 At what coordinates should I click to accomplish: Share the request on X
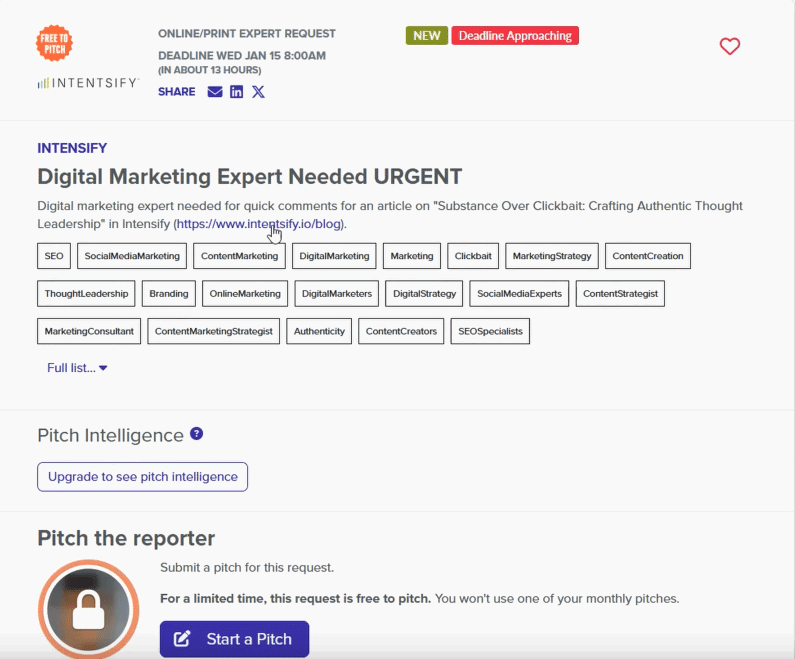(258, 92)
